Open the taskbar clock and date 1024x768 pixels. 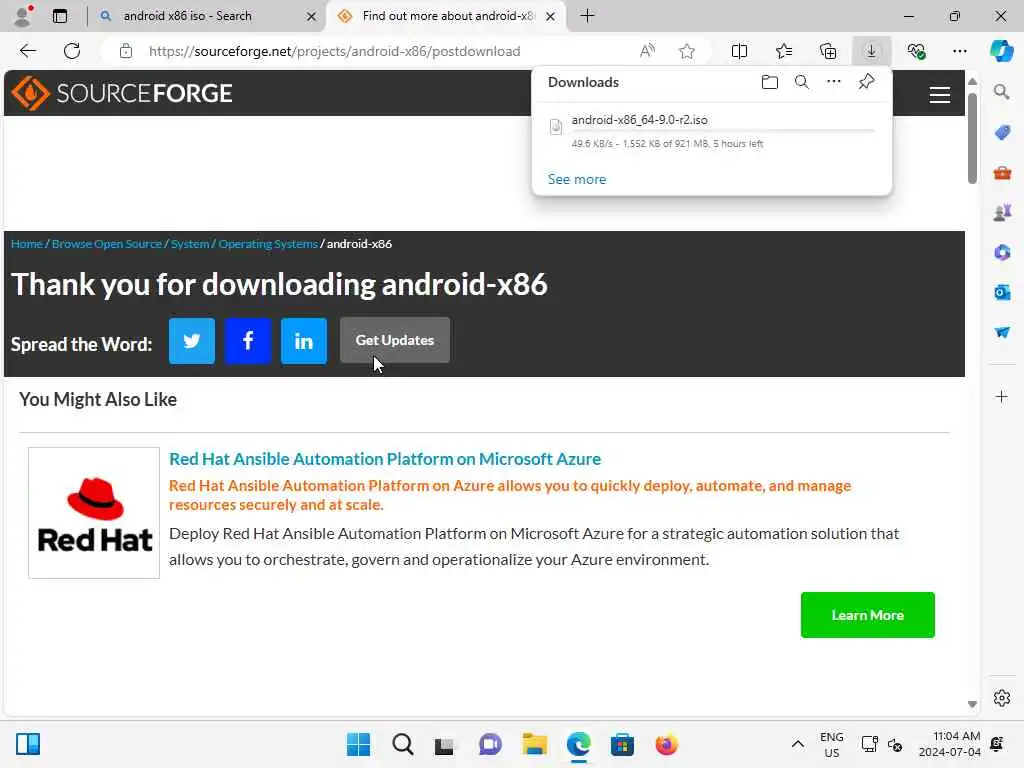click(x=950, y=744)
